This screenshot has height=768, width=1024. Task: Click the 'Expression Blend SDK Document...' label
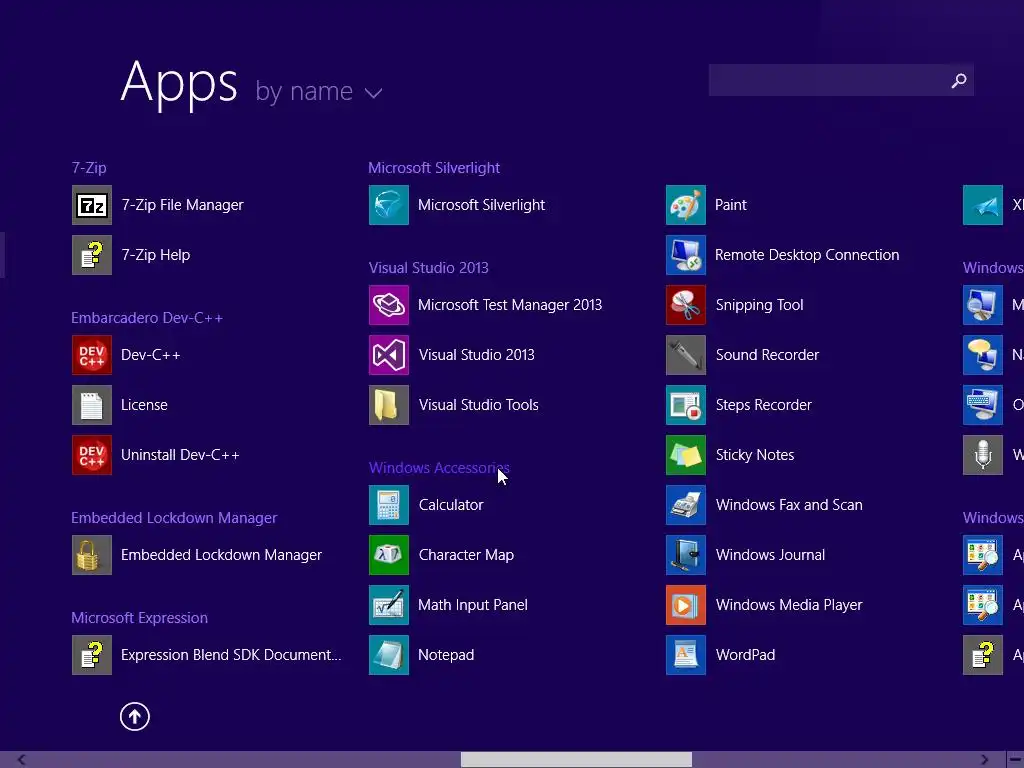pos(231,655)
